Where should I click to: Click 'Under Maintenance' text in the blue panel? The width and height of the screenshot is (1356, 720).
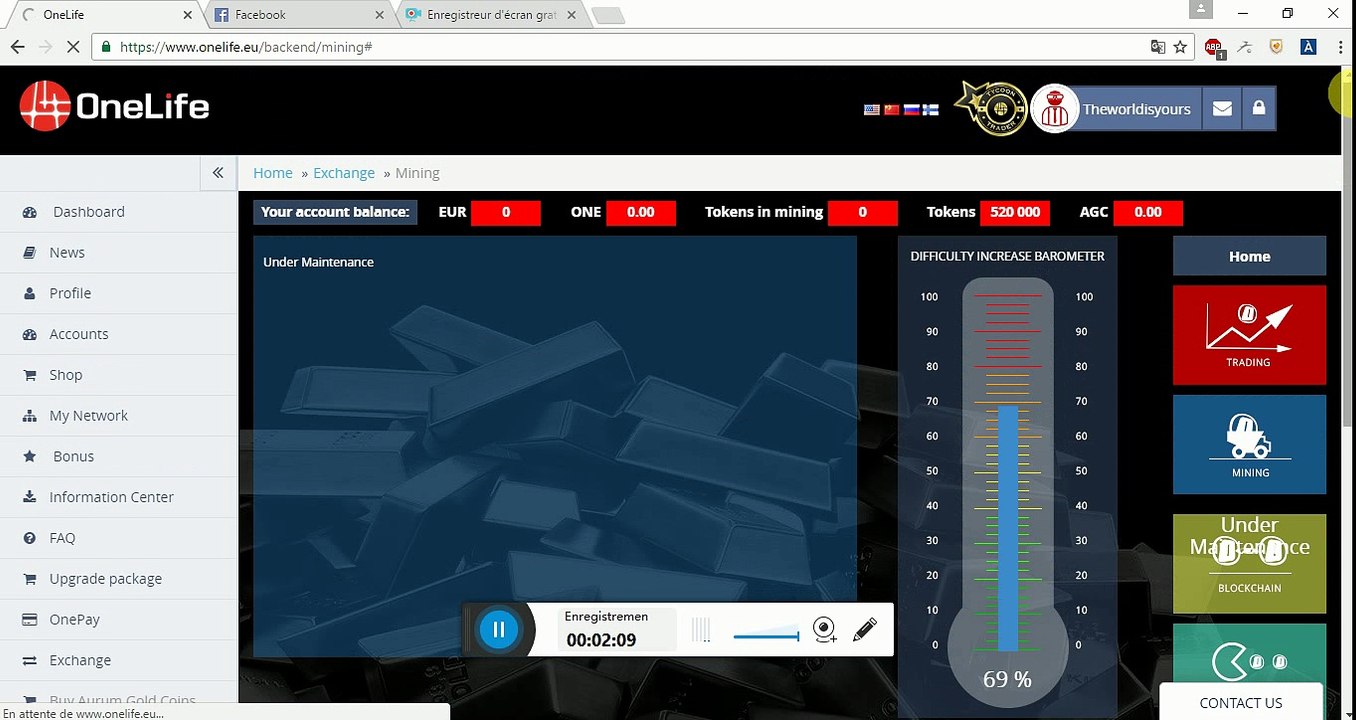click(318, 262)
